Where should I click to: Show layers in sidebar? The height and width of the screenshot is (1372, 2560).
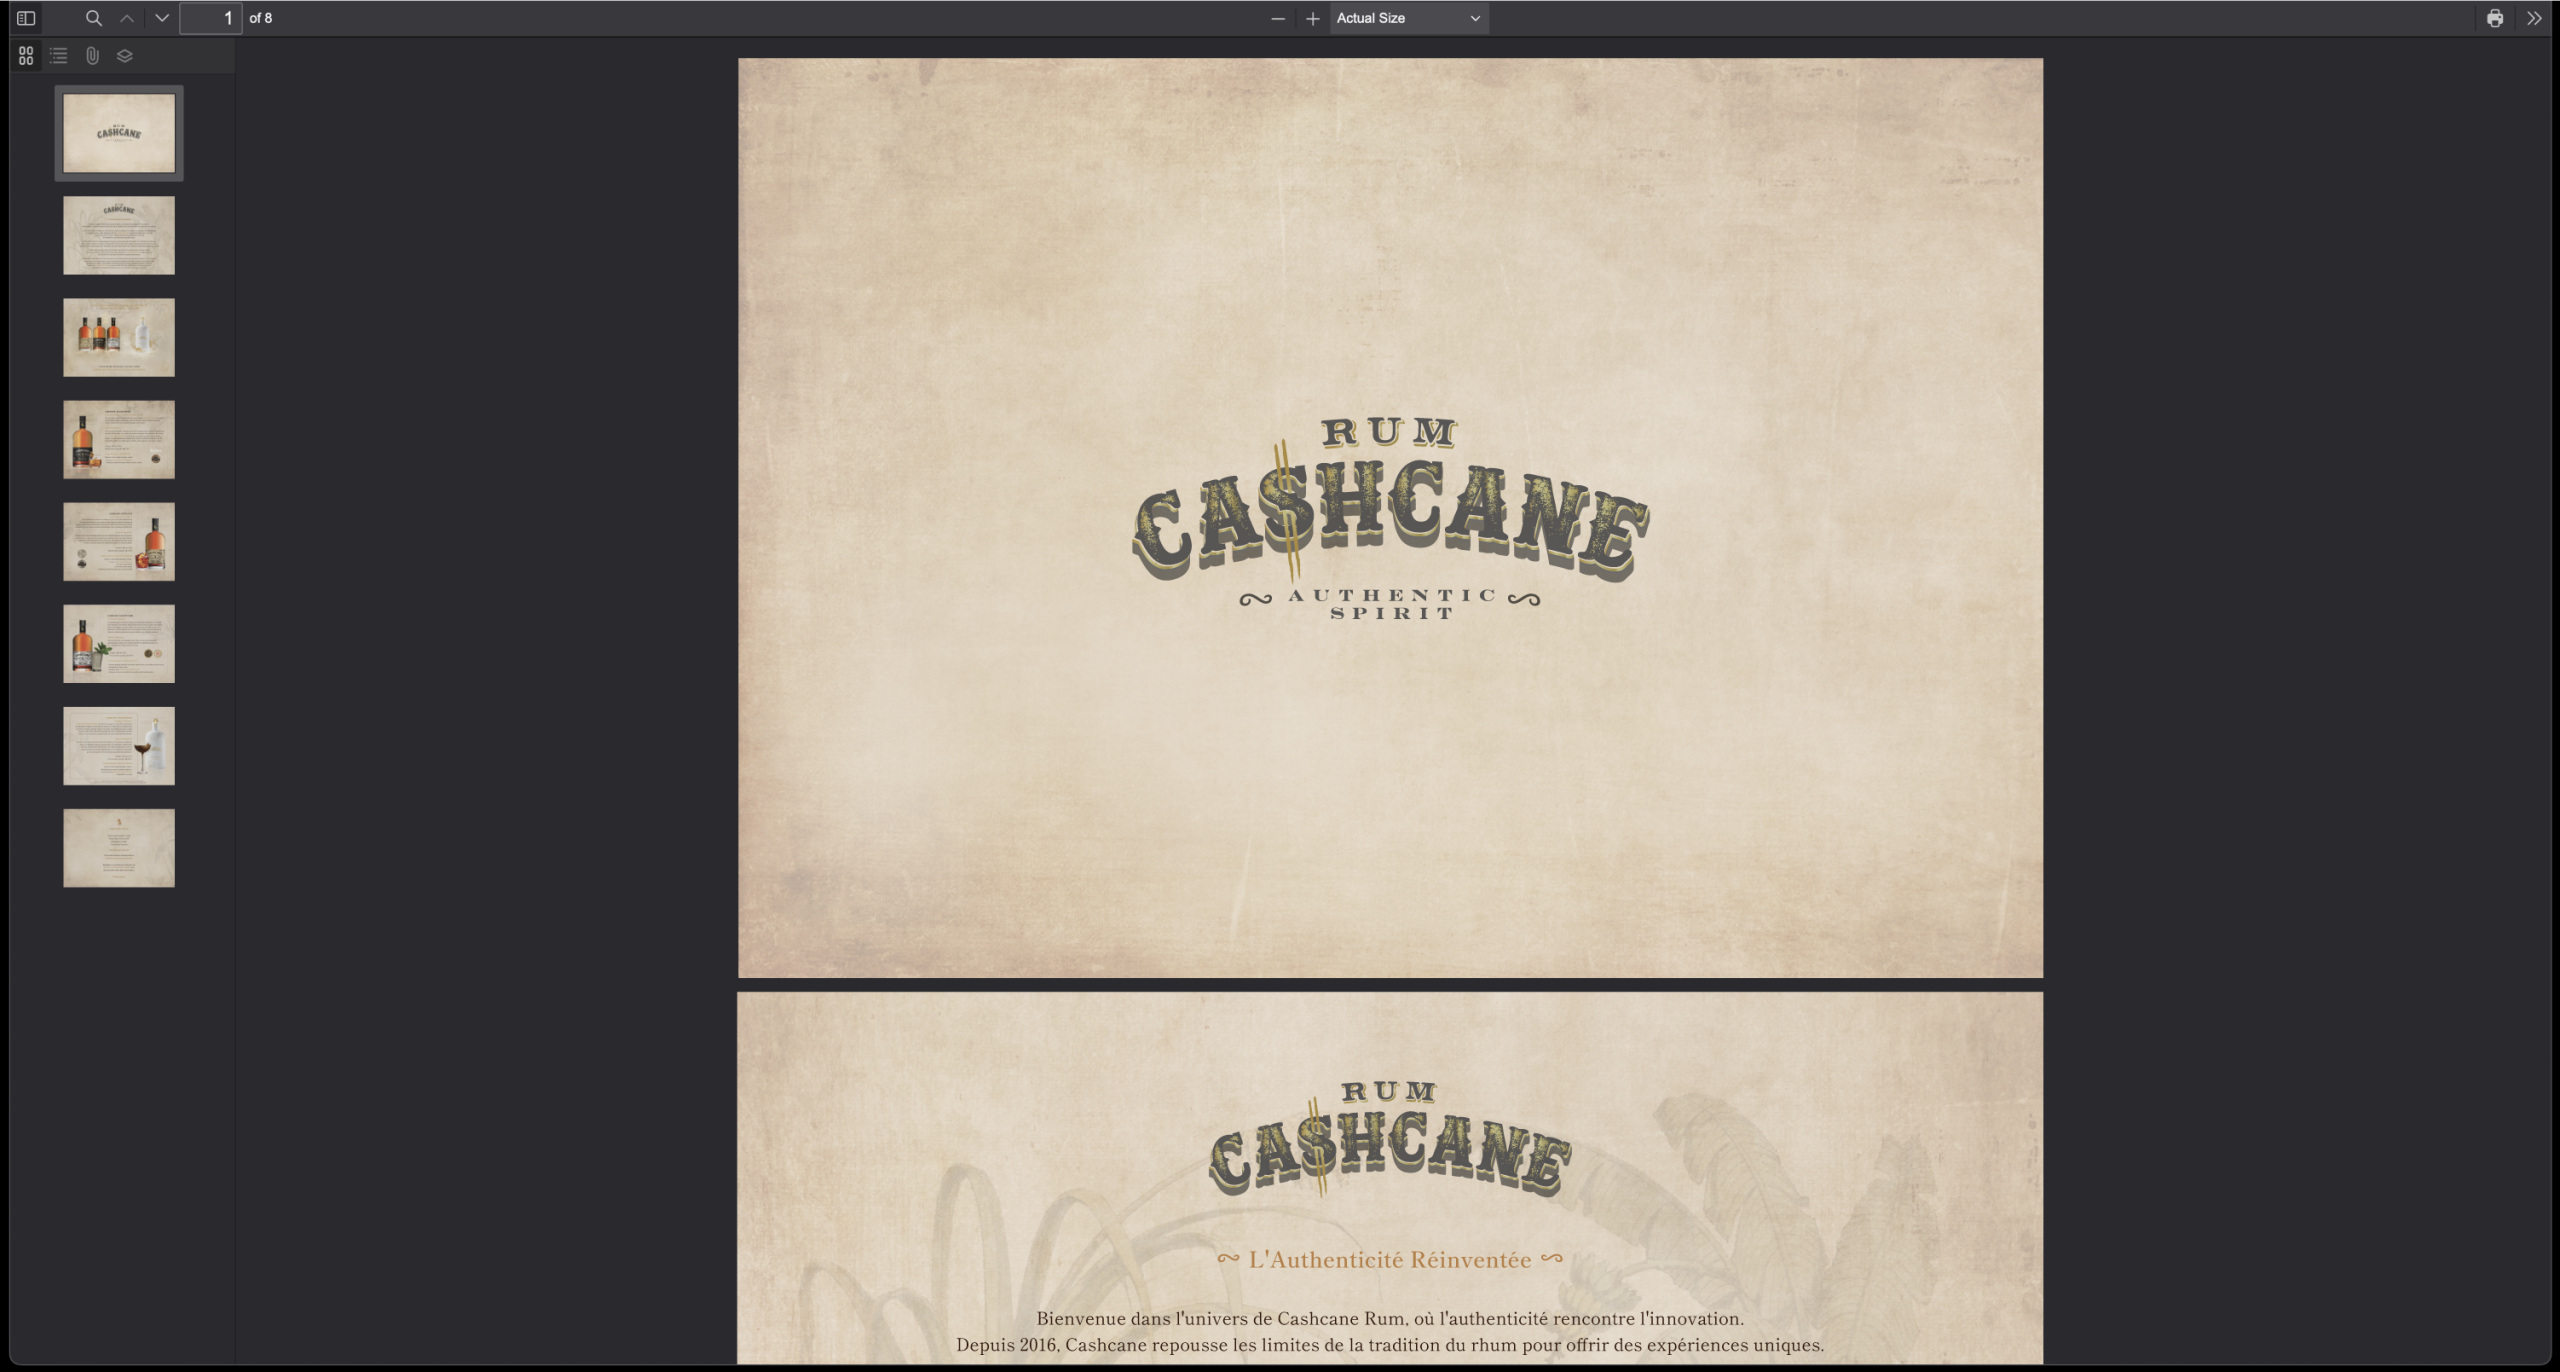coord(125,56)
